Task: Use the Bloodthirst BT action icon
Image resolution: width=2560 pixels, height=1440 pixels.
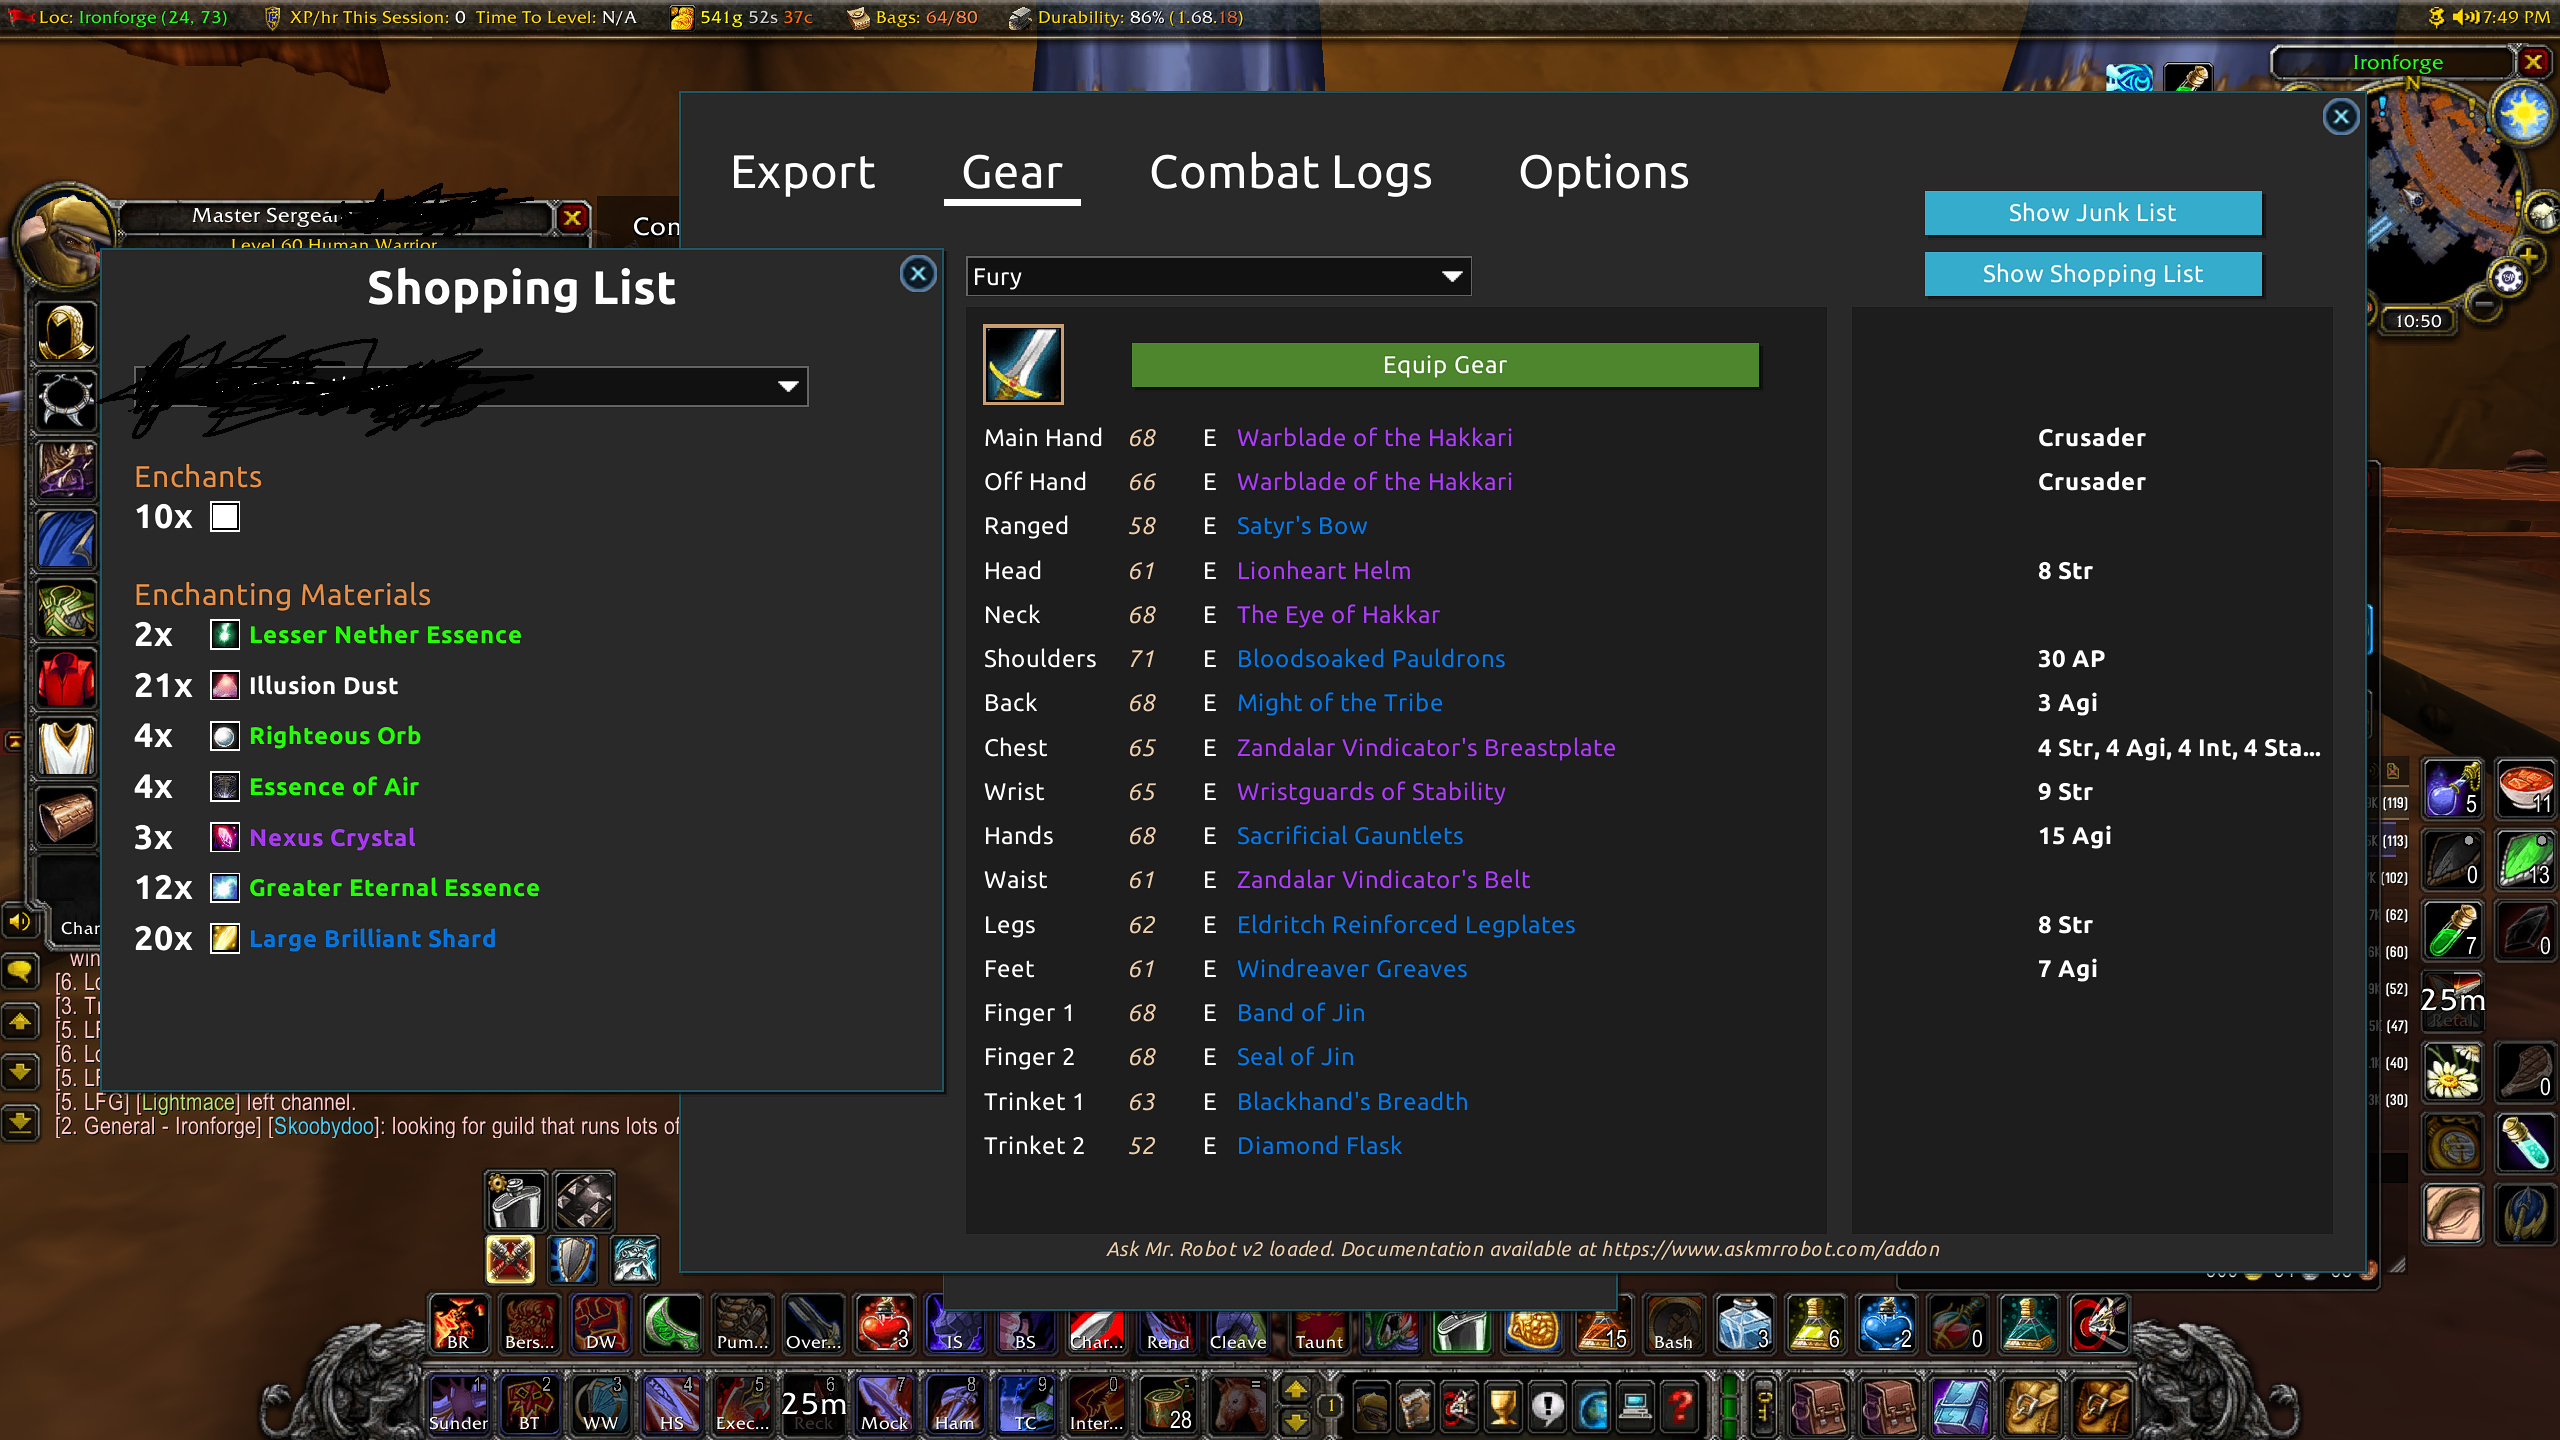Action: coord(530,1404)
